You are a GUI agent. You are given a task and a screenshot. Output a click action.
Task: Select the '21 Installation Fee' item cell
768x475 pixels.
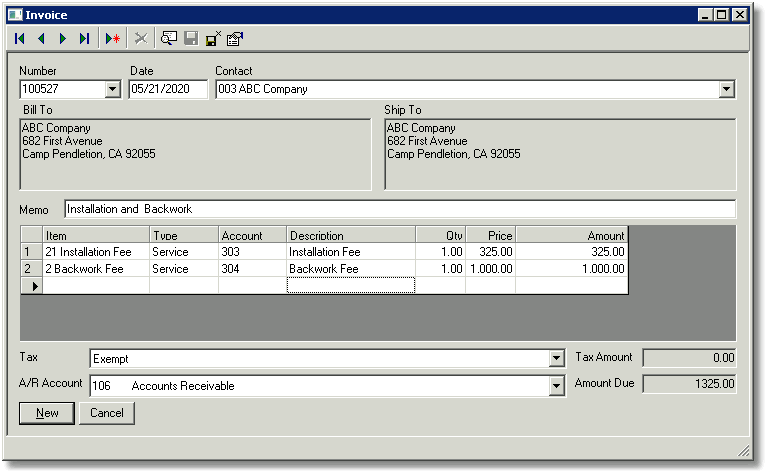[96, 252]
